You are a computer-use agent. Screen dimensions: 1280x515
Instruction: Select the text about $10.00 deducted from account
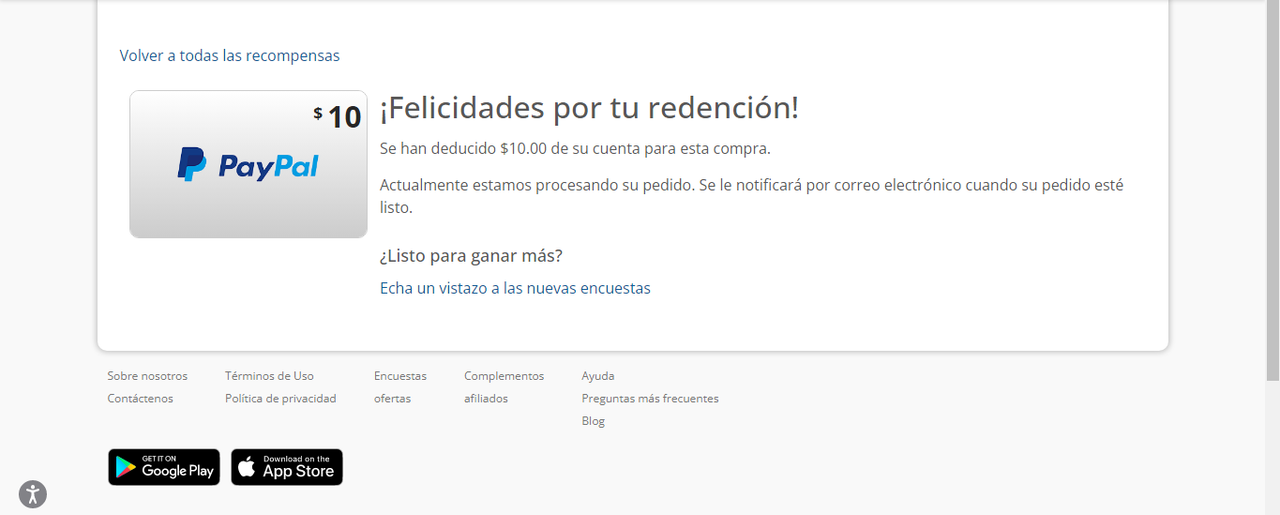(575, 148)
